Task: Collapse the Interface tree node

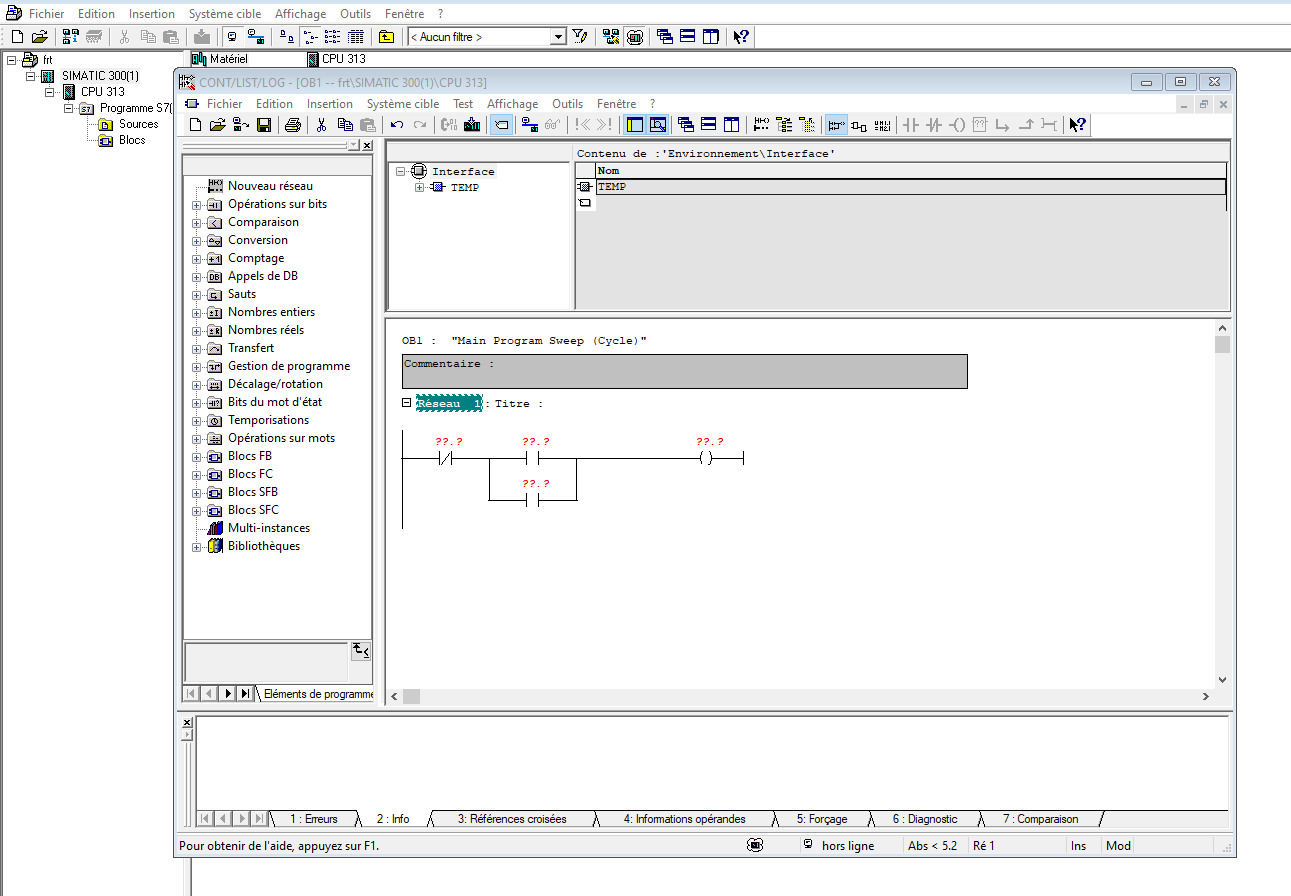Action: point(401,172)
